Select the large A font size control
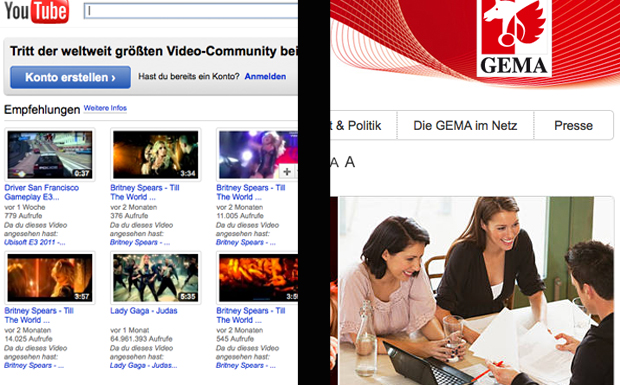Viewport: 620px width, 385px height. (350, 162)
